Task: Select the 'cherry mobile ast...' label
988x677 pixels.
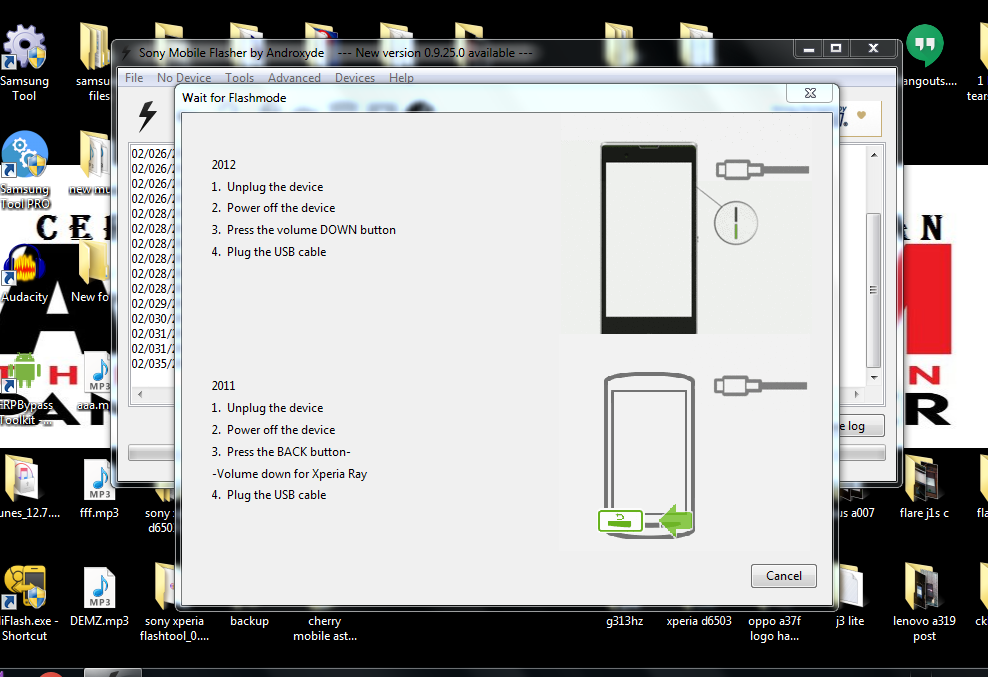Action: click(x=325, y=628)
